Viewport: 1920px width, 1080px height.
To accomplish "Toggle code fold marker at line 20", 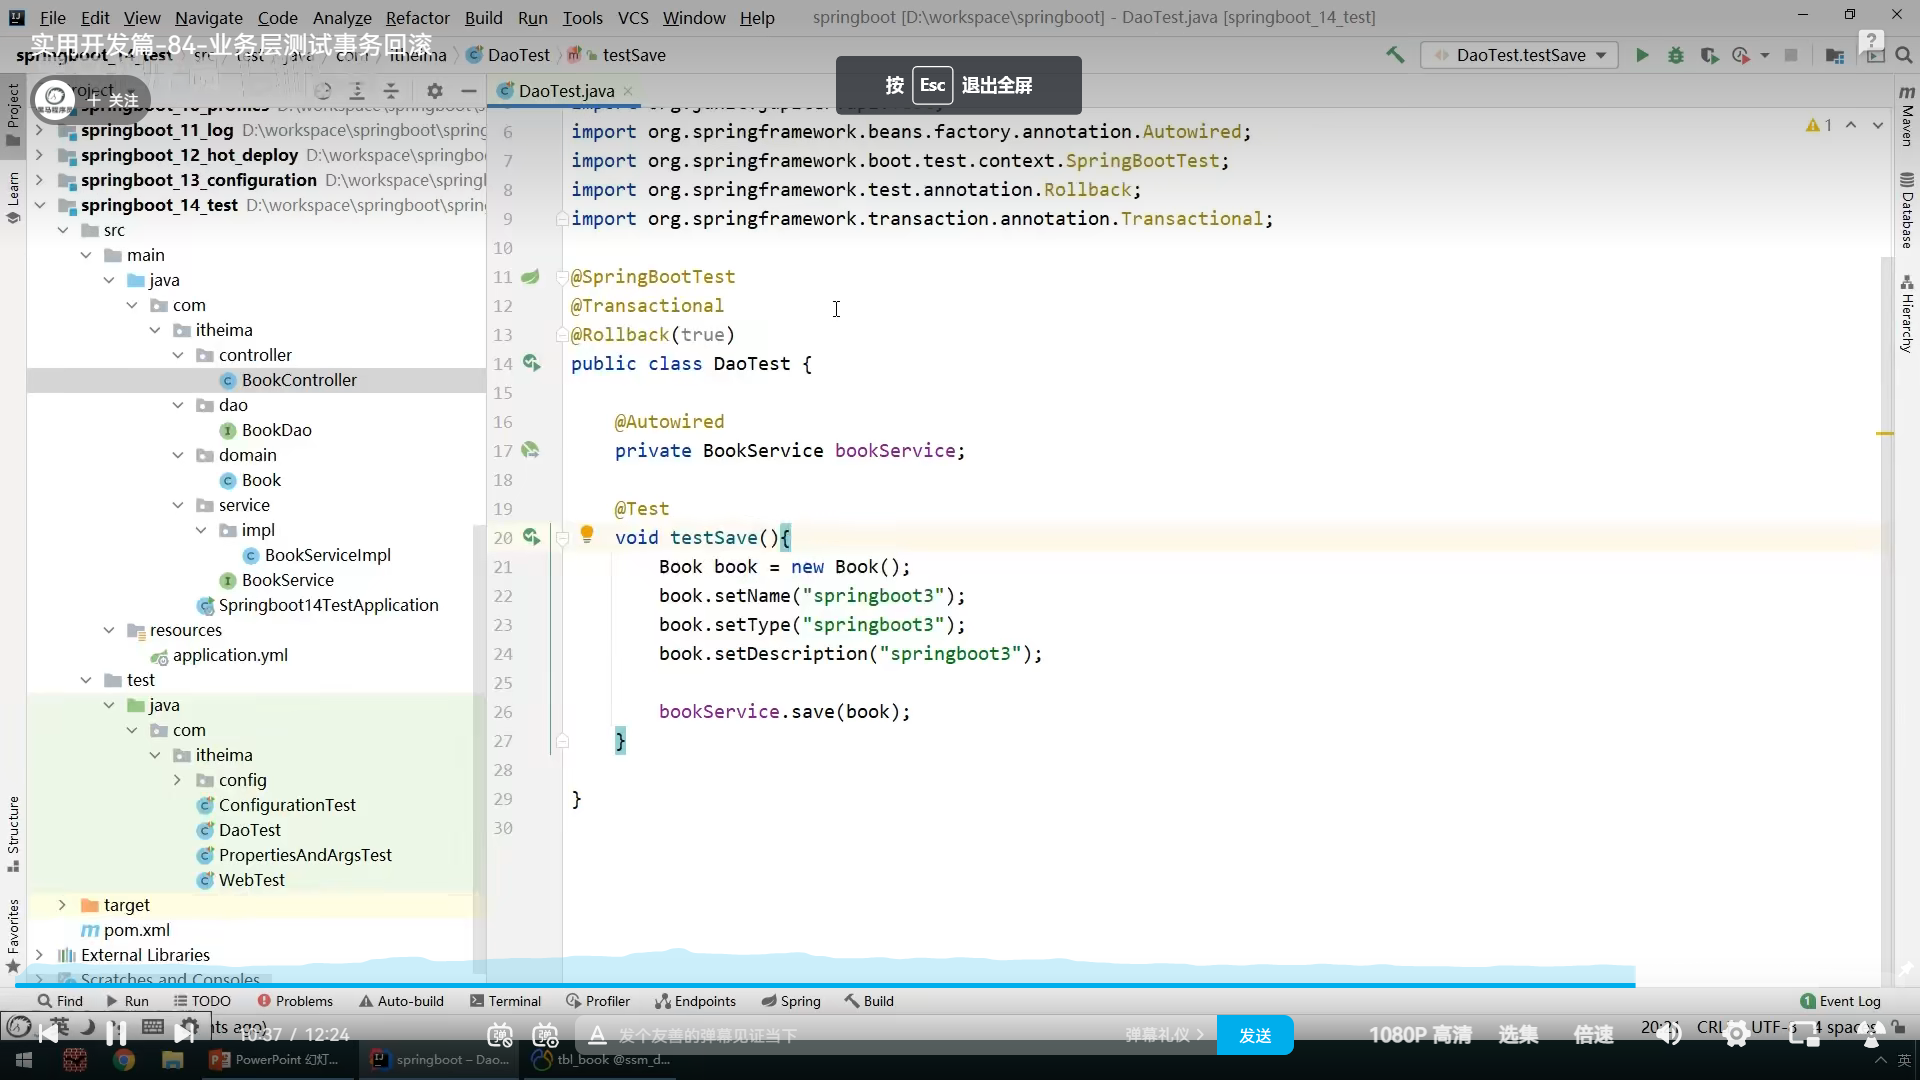I will (562, 538).
